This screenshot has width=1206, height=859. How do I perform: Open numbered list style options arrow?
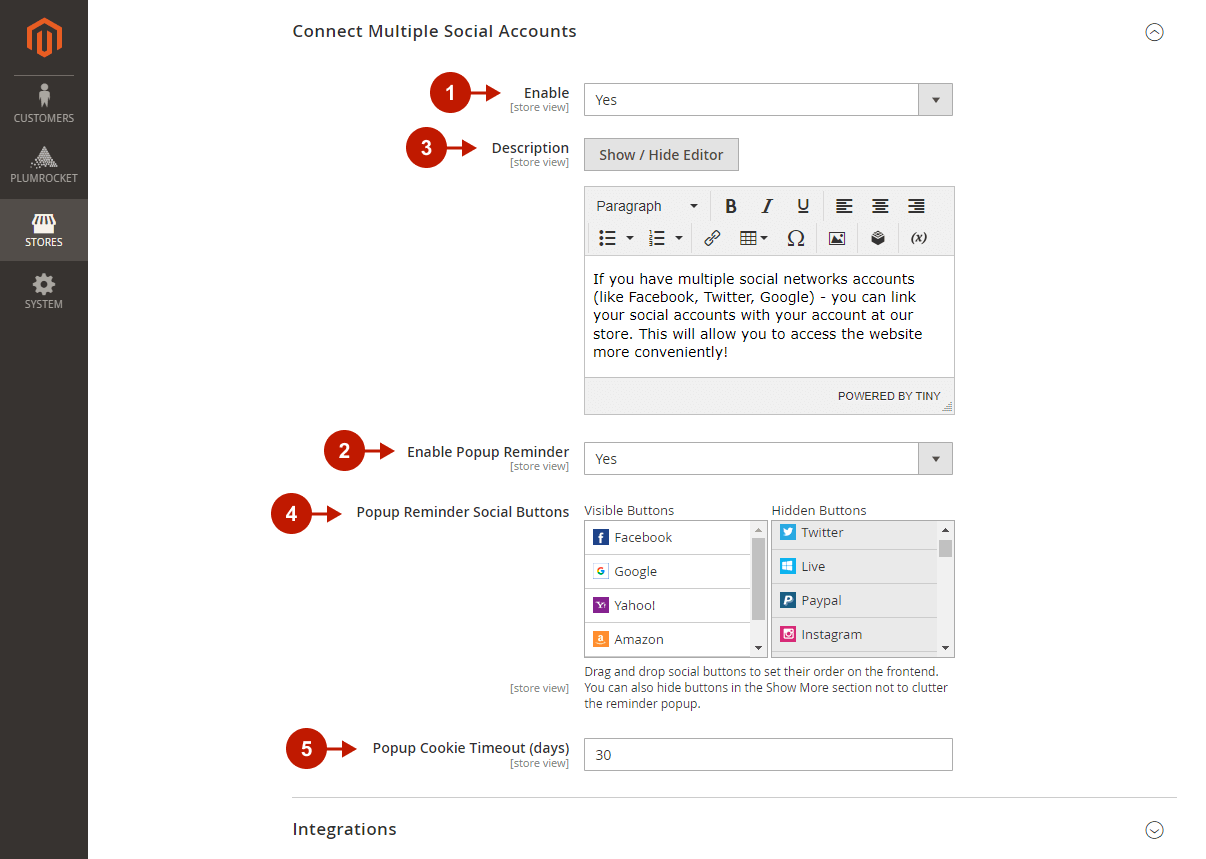[679, 238]
